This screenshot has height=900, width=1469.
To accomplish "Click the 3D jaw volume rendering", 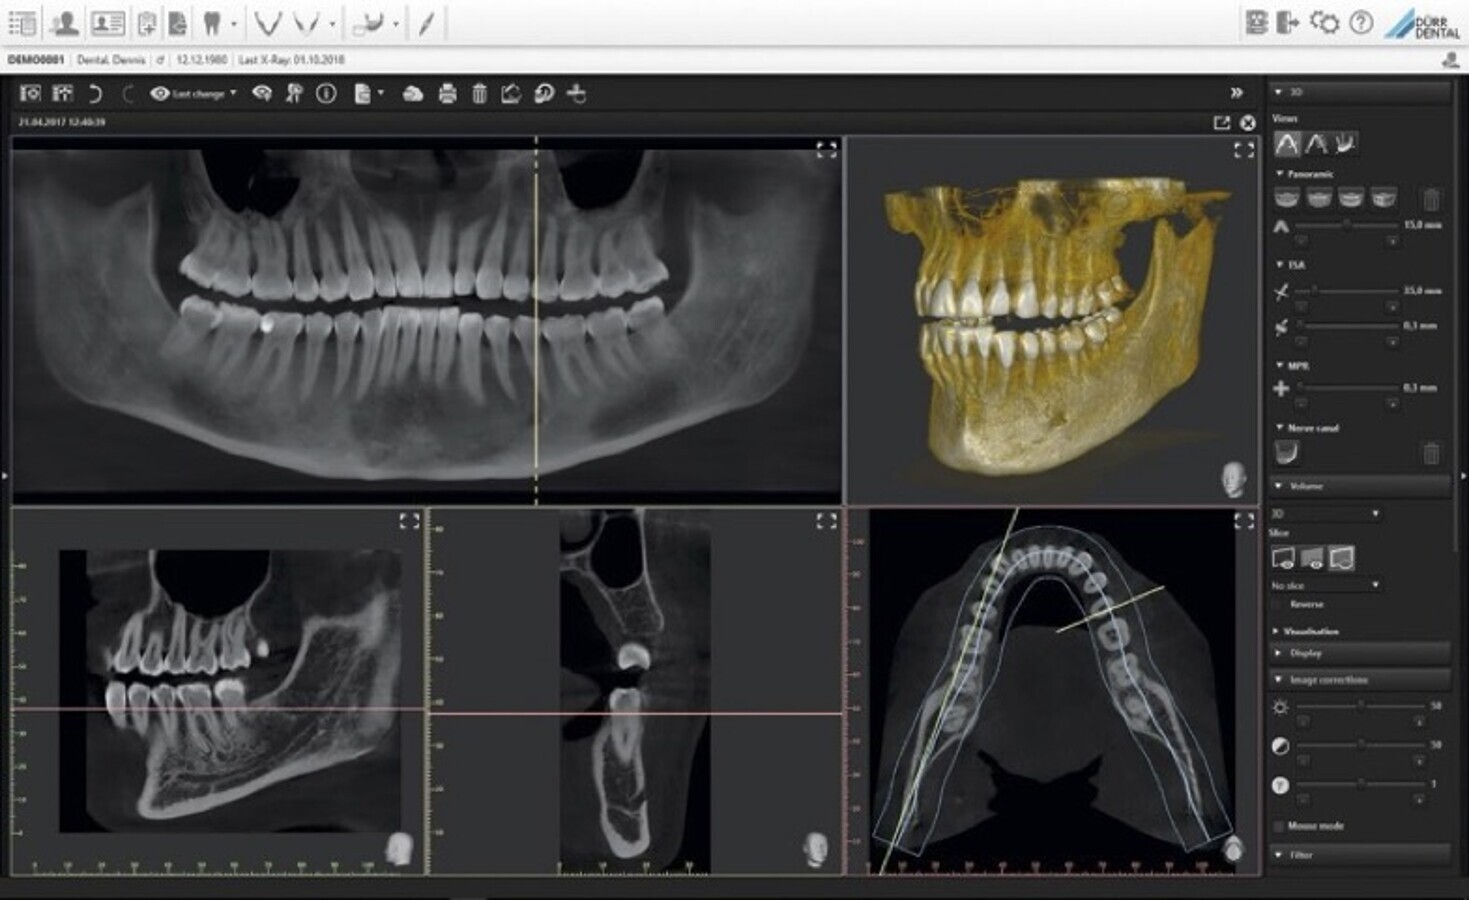I will click(1050, 320).
